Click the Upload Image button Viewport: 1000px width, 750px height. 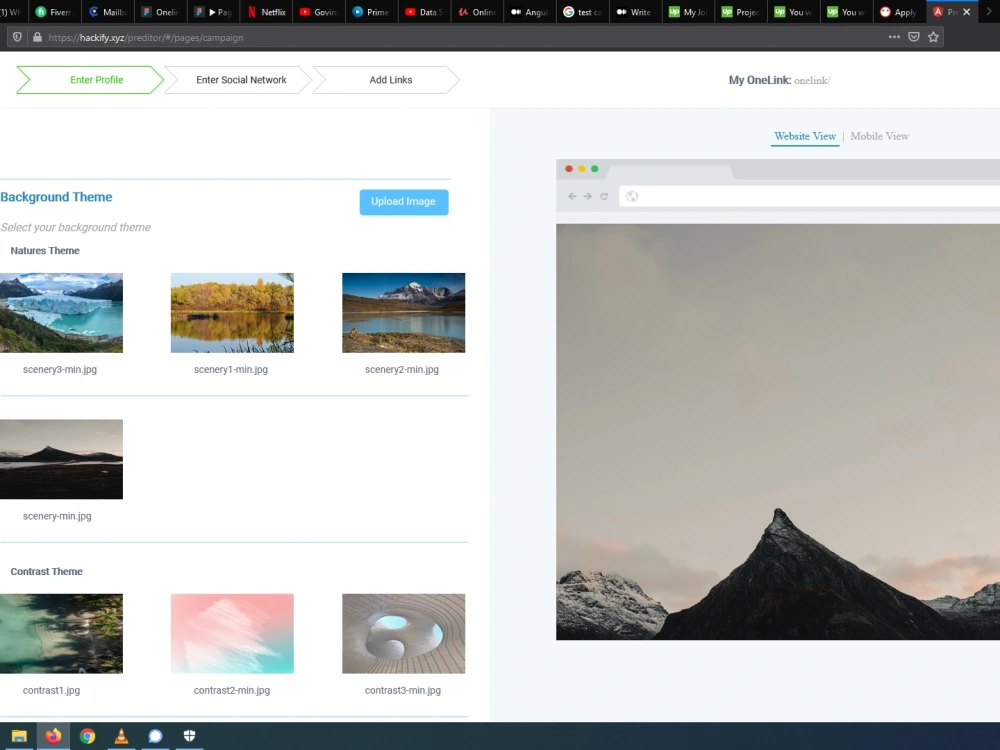click(x=404, y=202)
